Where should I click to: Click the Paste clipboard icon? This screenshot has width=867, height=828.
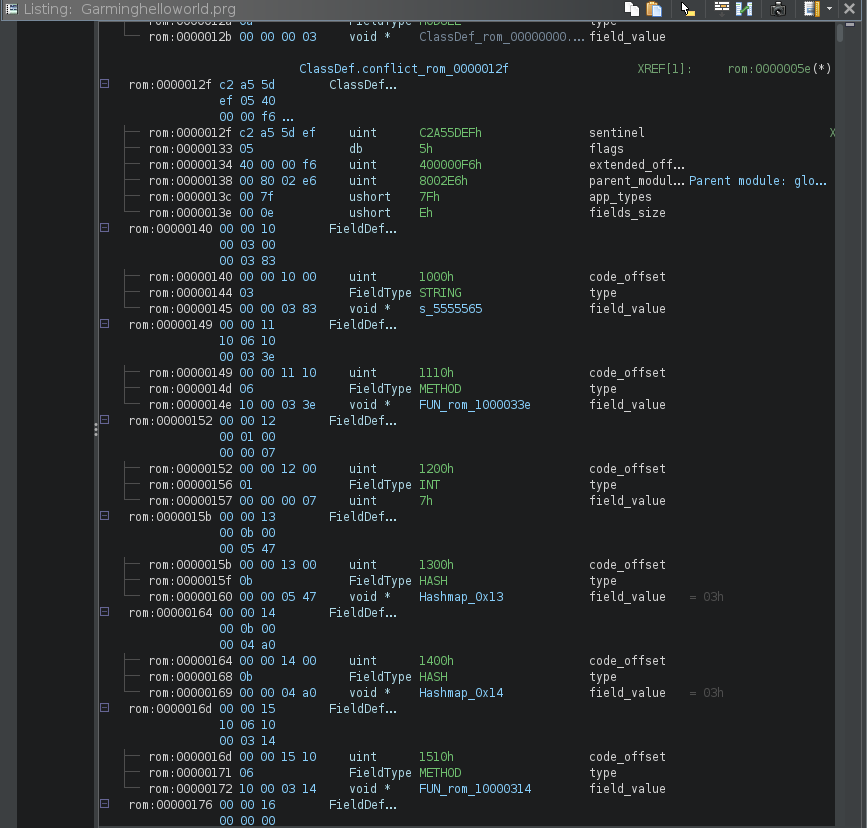click(654, 9)
